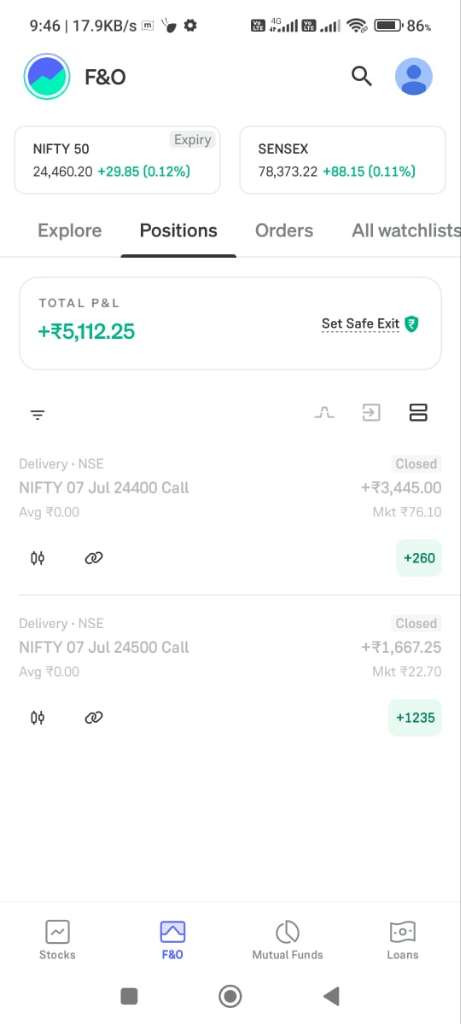Open option chain link for 24500 Call
The width and height of the screenshot is (461, 1024).
93,718
